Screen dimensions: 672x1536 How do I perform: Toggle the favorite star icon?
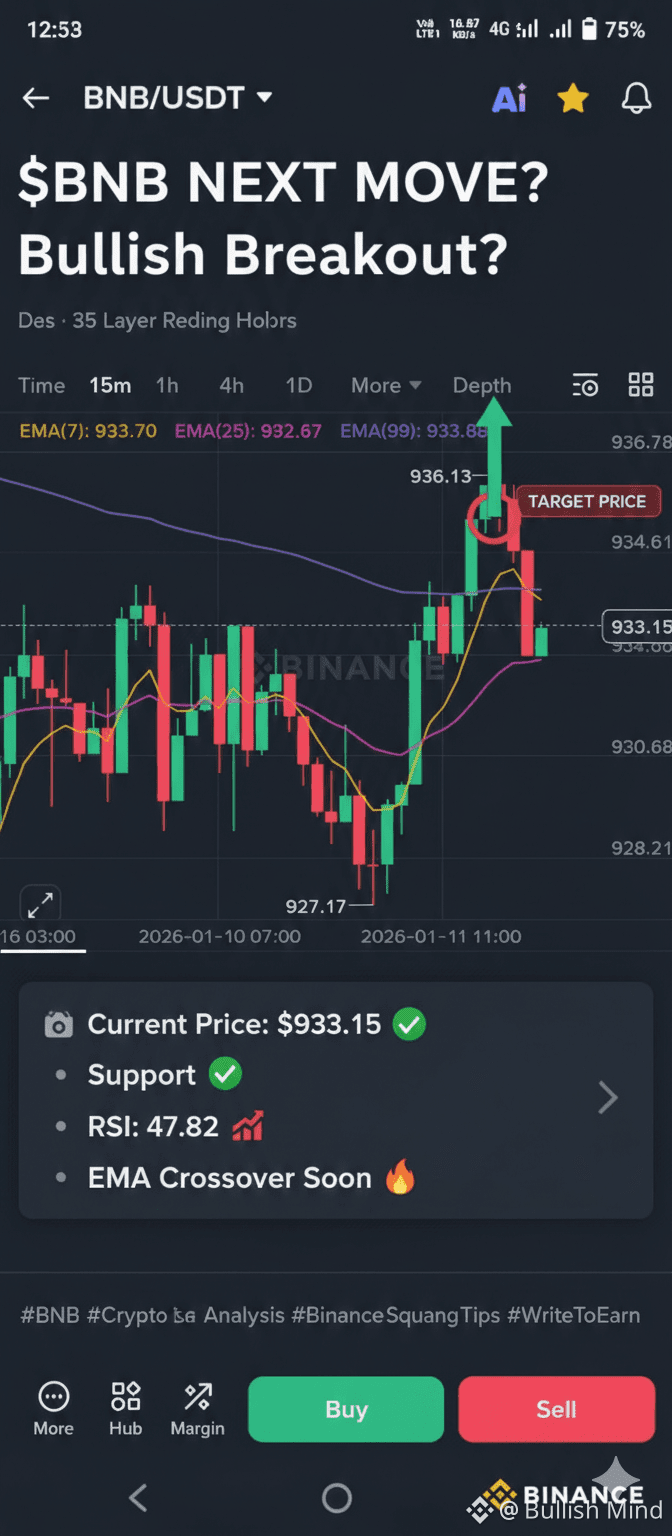tap(572, 98)
